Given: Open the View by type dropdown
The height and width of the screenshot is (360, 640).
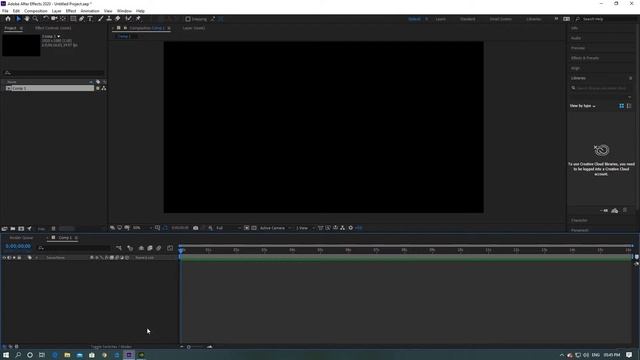Looking at the screenshot, I should pyautogui.click(x=582, y=106).
